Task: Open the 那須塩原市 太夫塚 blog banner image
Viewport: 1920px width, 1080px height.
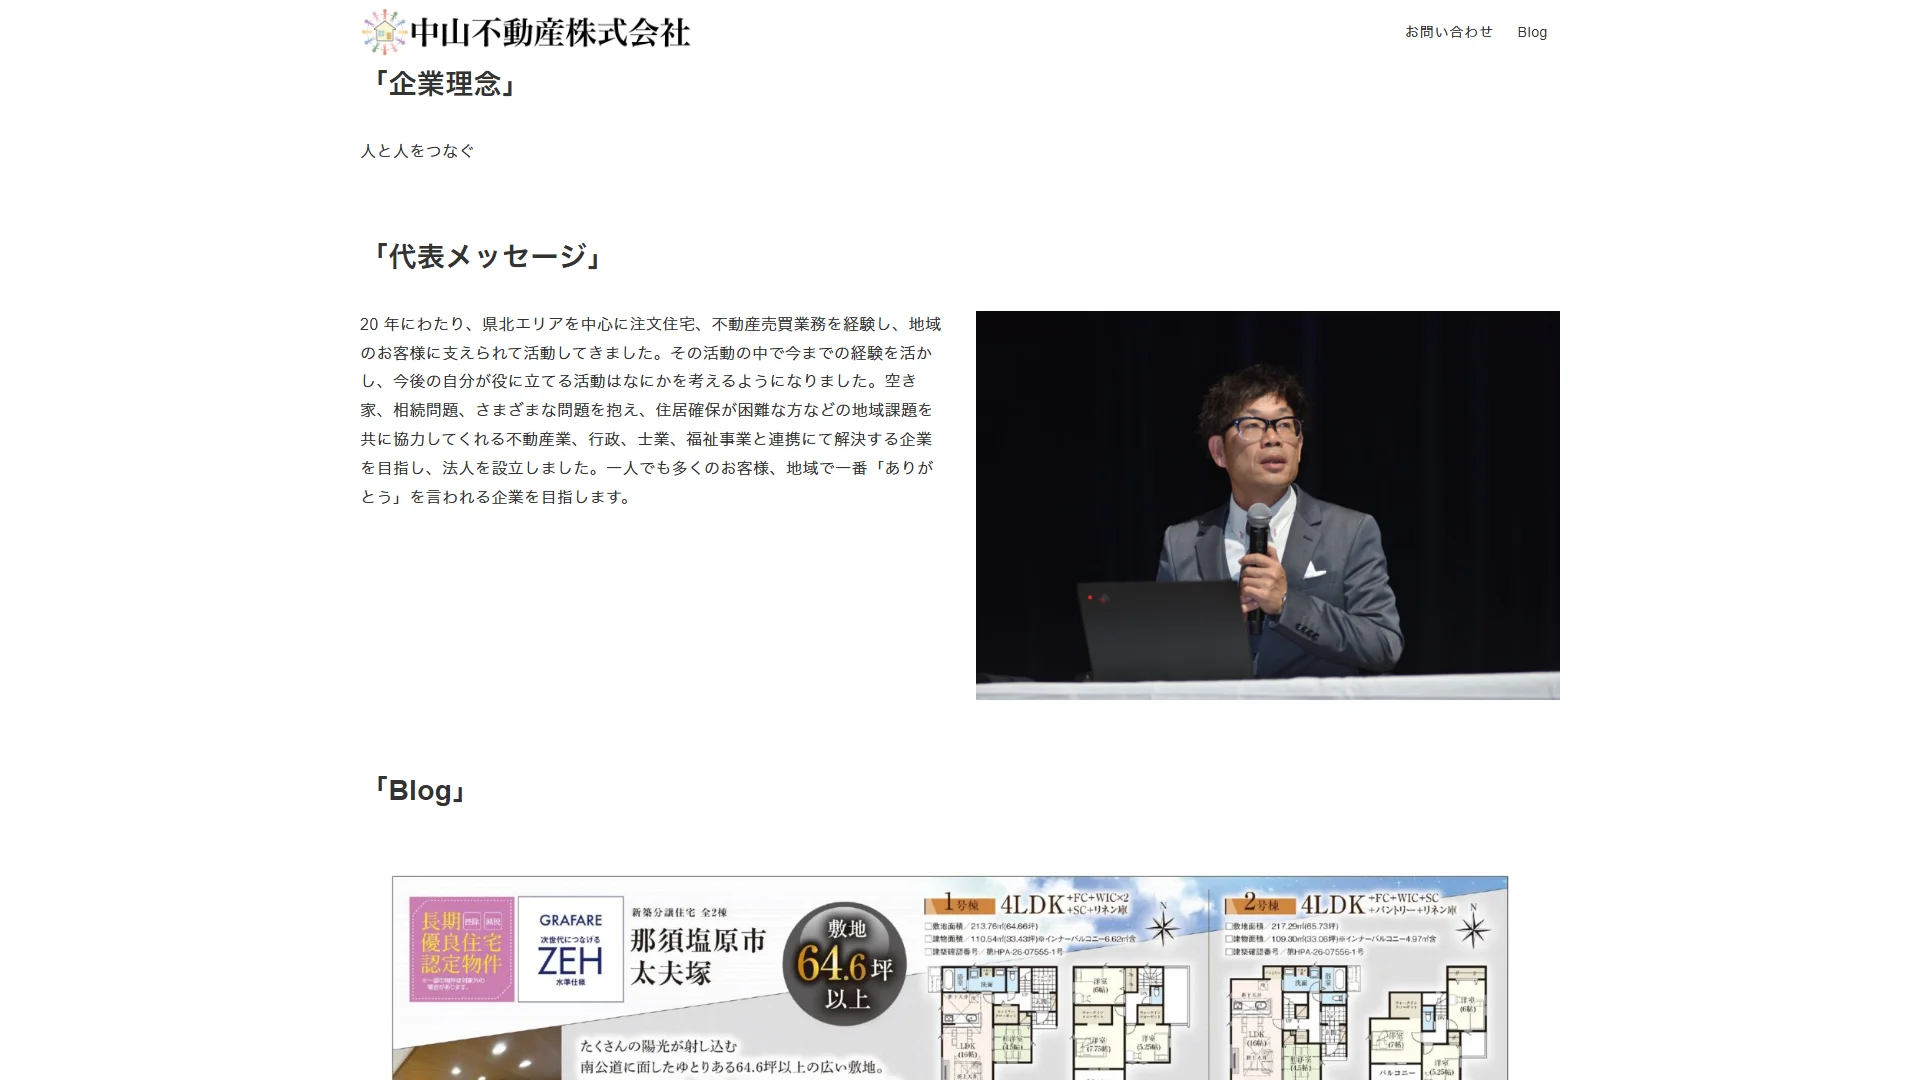Action: tap(950, 978)
